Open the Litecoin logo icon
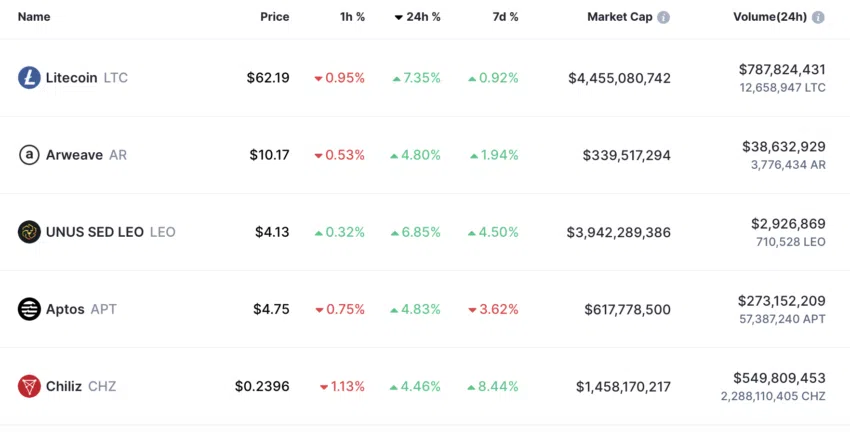Screen dimensions: 850x432 pyautogui.click(x=29, y=78)
